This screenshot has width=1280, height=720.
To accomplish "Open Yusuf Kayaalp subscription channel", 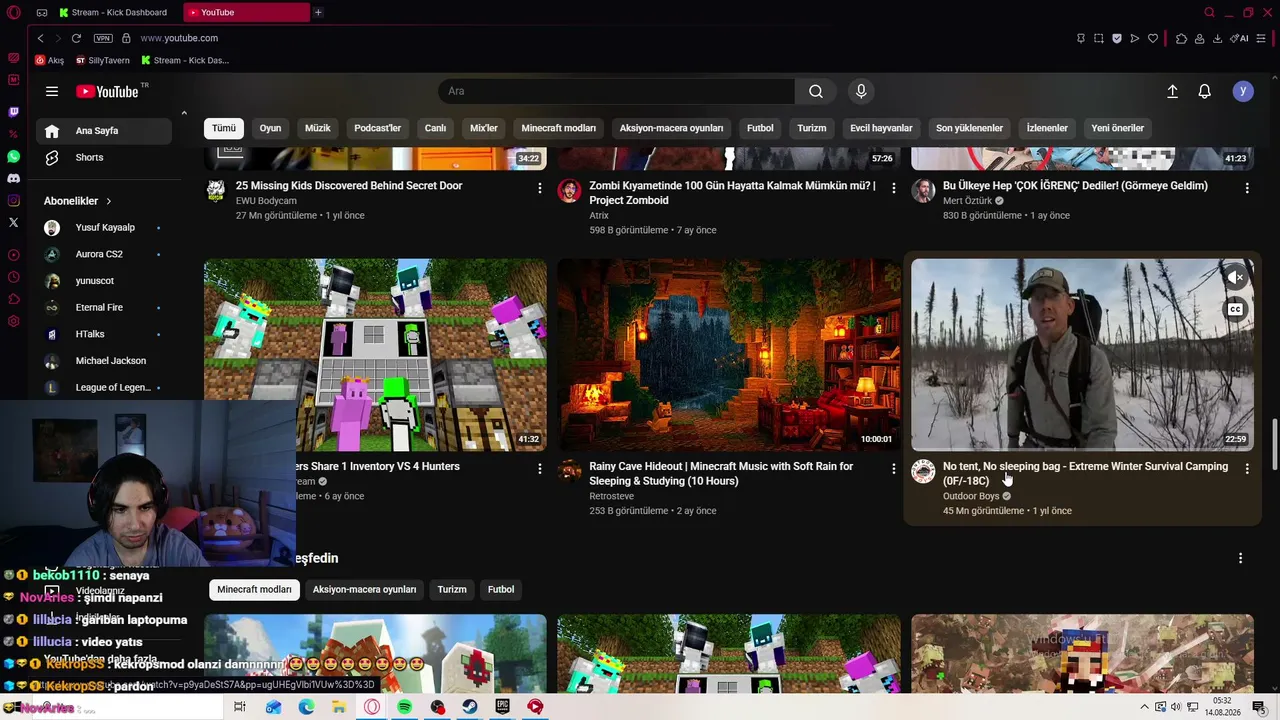I will click(104, 228).
